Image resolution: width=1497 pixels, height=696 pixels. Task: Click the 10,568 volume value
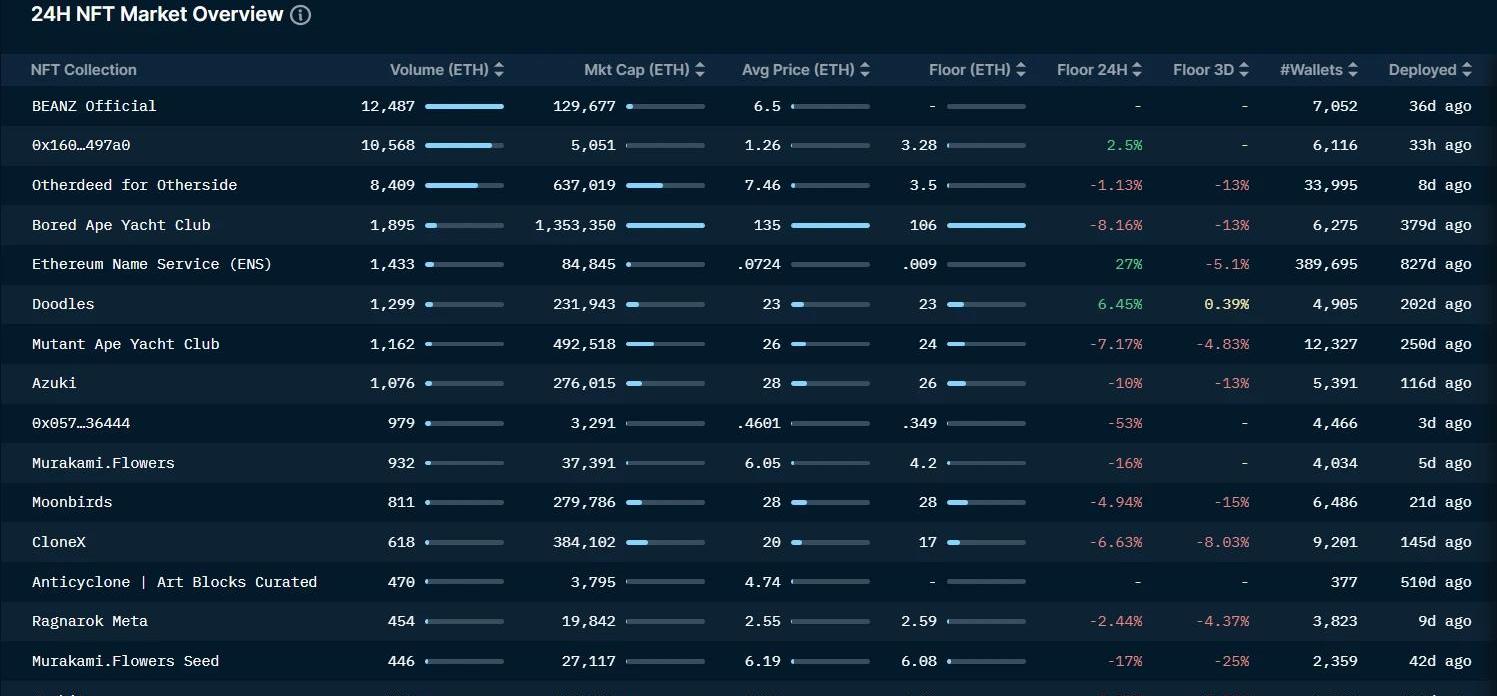388,145
